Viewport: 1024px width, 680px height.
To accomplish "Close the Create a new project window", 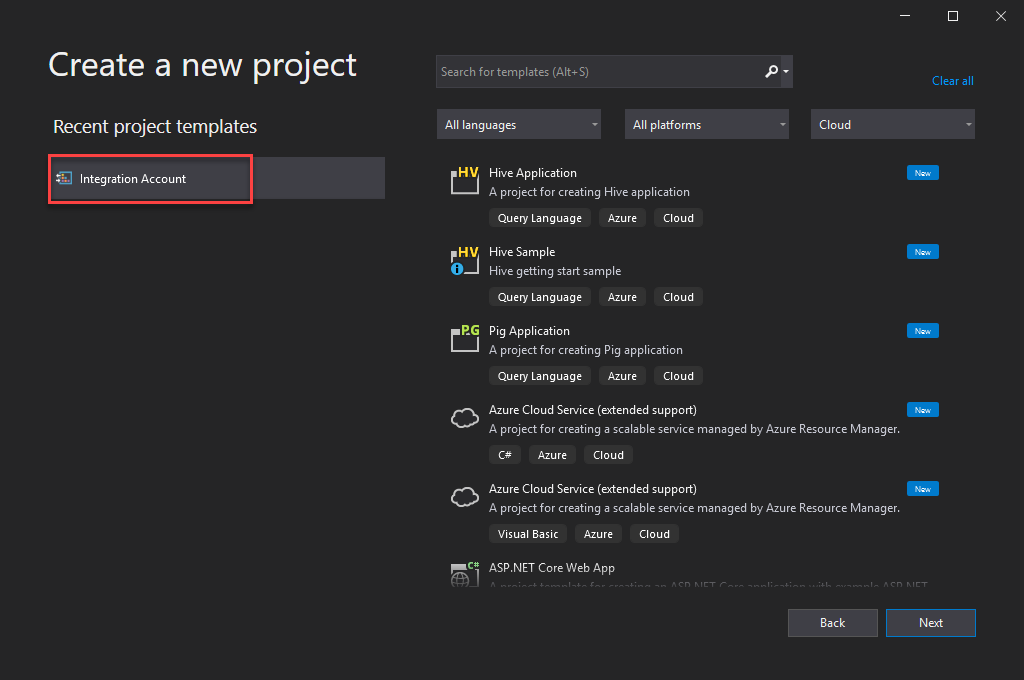I will tap(1000, 16).
